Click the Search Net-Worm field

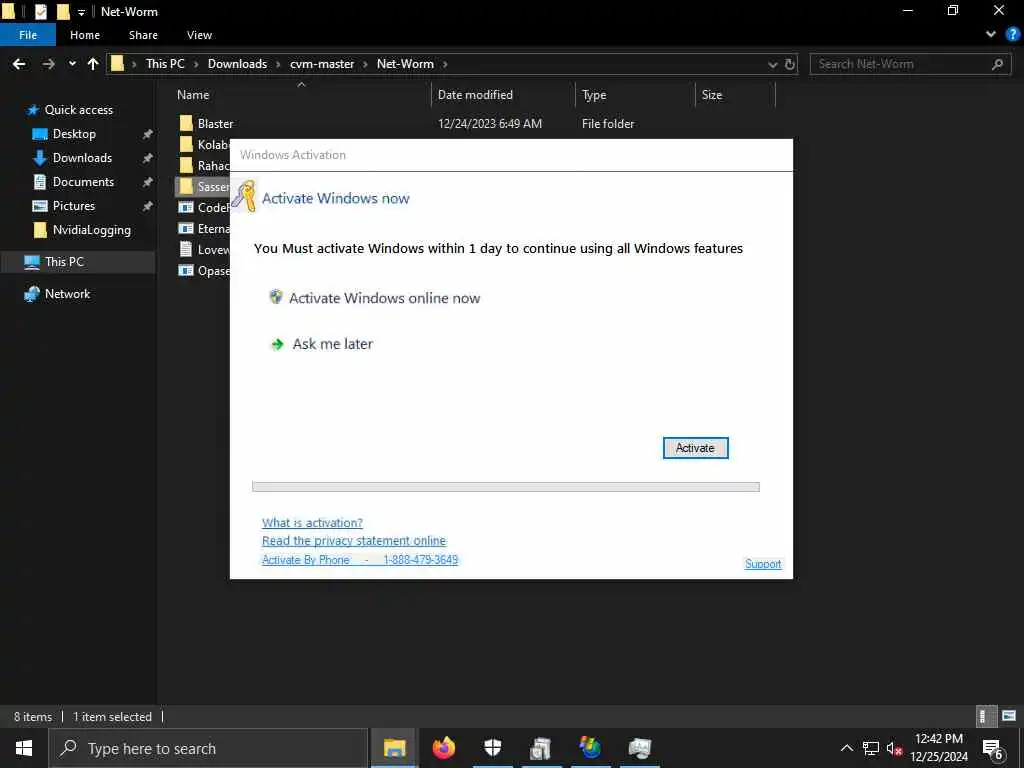click(910, 64)
